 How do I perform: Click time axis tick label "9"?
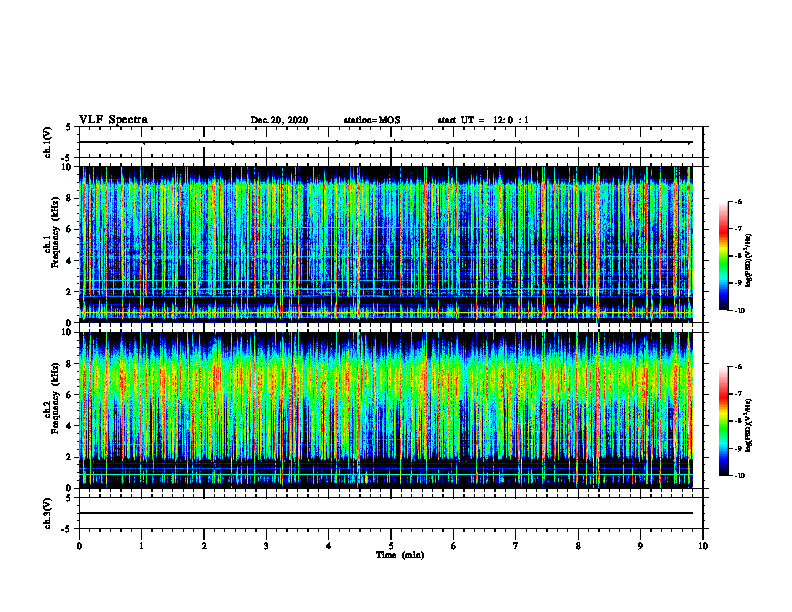click(x=640, y=546)
